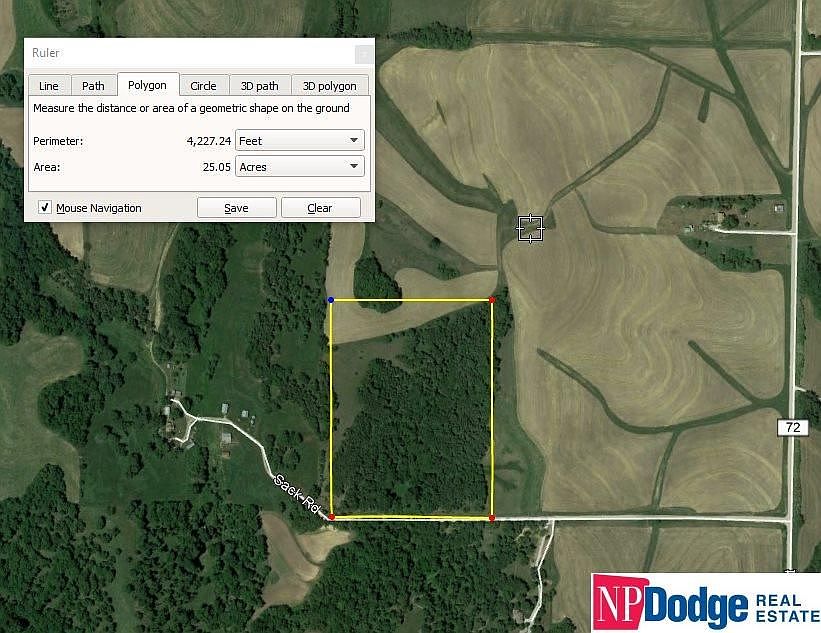Open the Acres area units dropdown
This screenshot has height=633, width=821.
(x=299, y=166)
